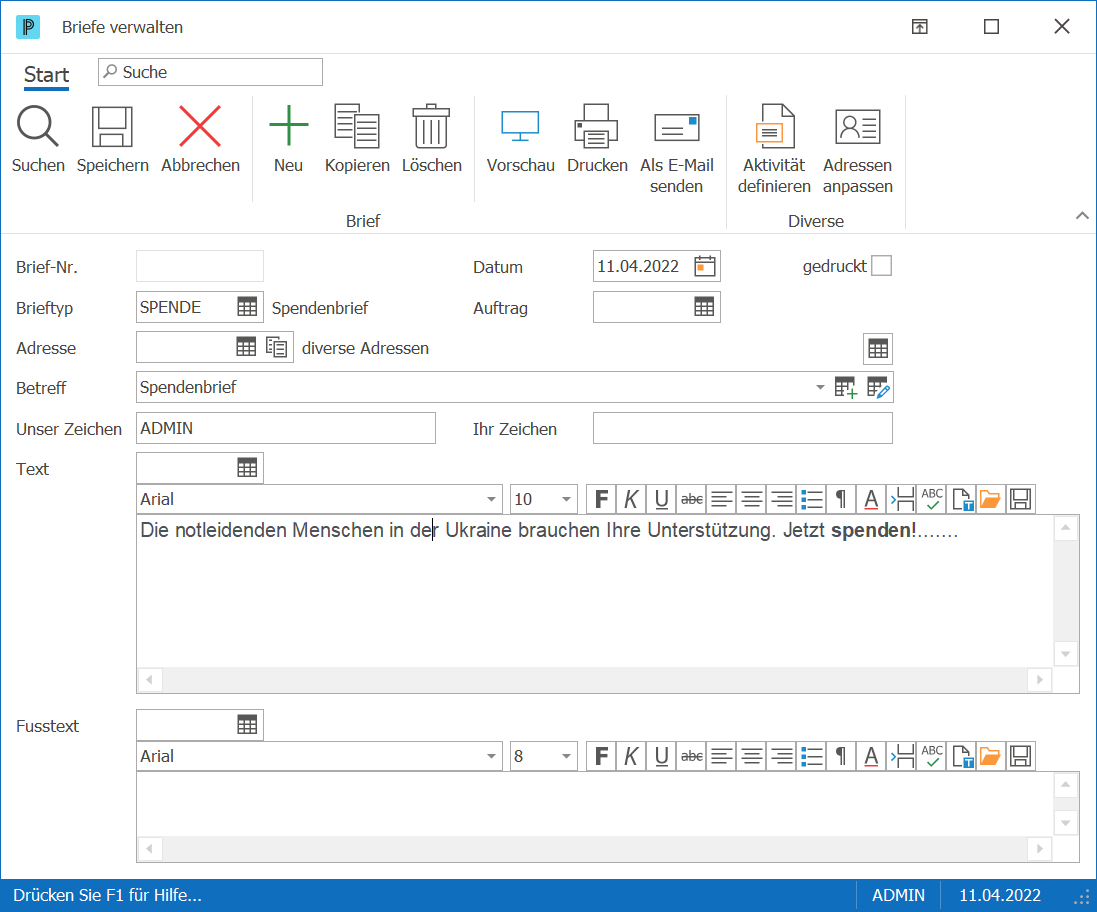Insert text document in Text editor toolbar
The width and height of the screenshot is (1097, 912).
coord(962,499)
